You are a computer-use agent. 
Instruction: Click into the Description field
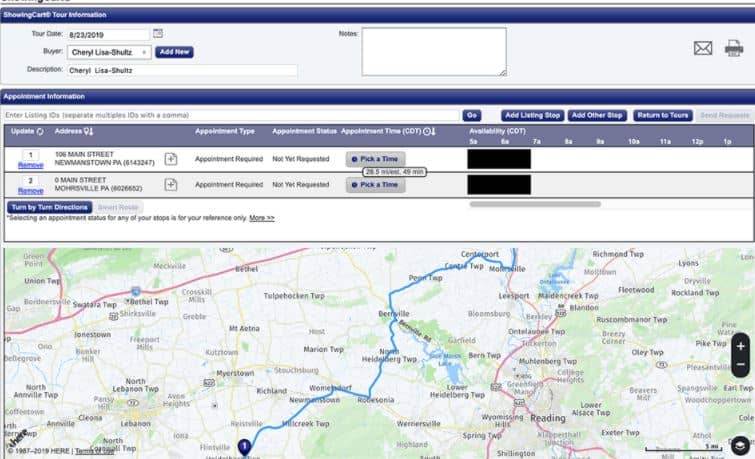point(182,70)
